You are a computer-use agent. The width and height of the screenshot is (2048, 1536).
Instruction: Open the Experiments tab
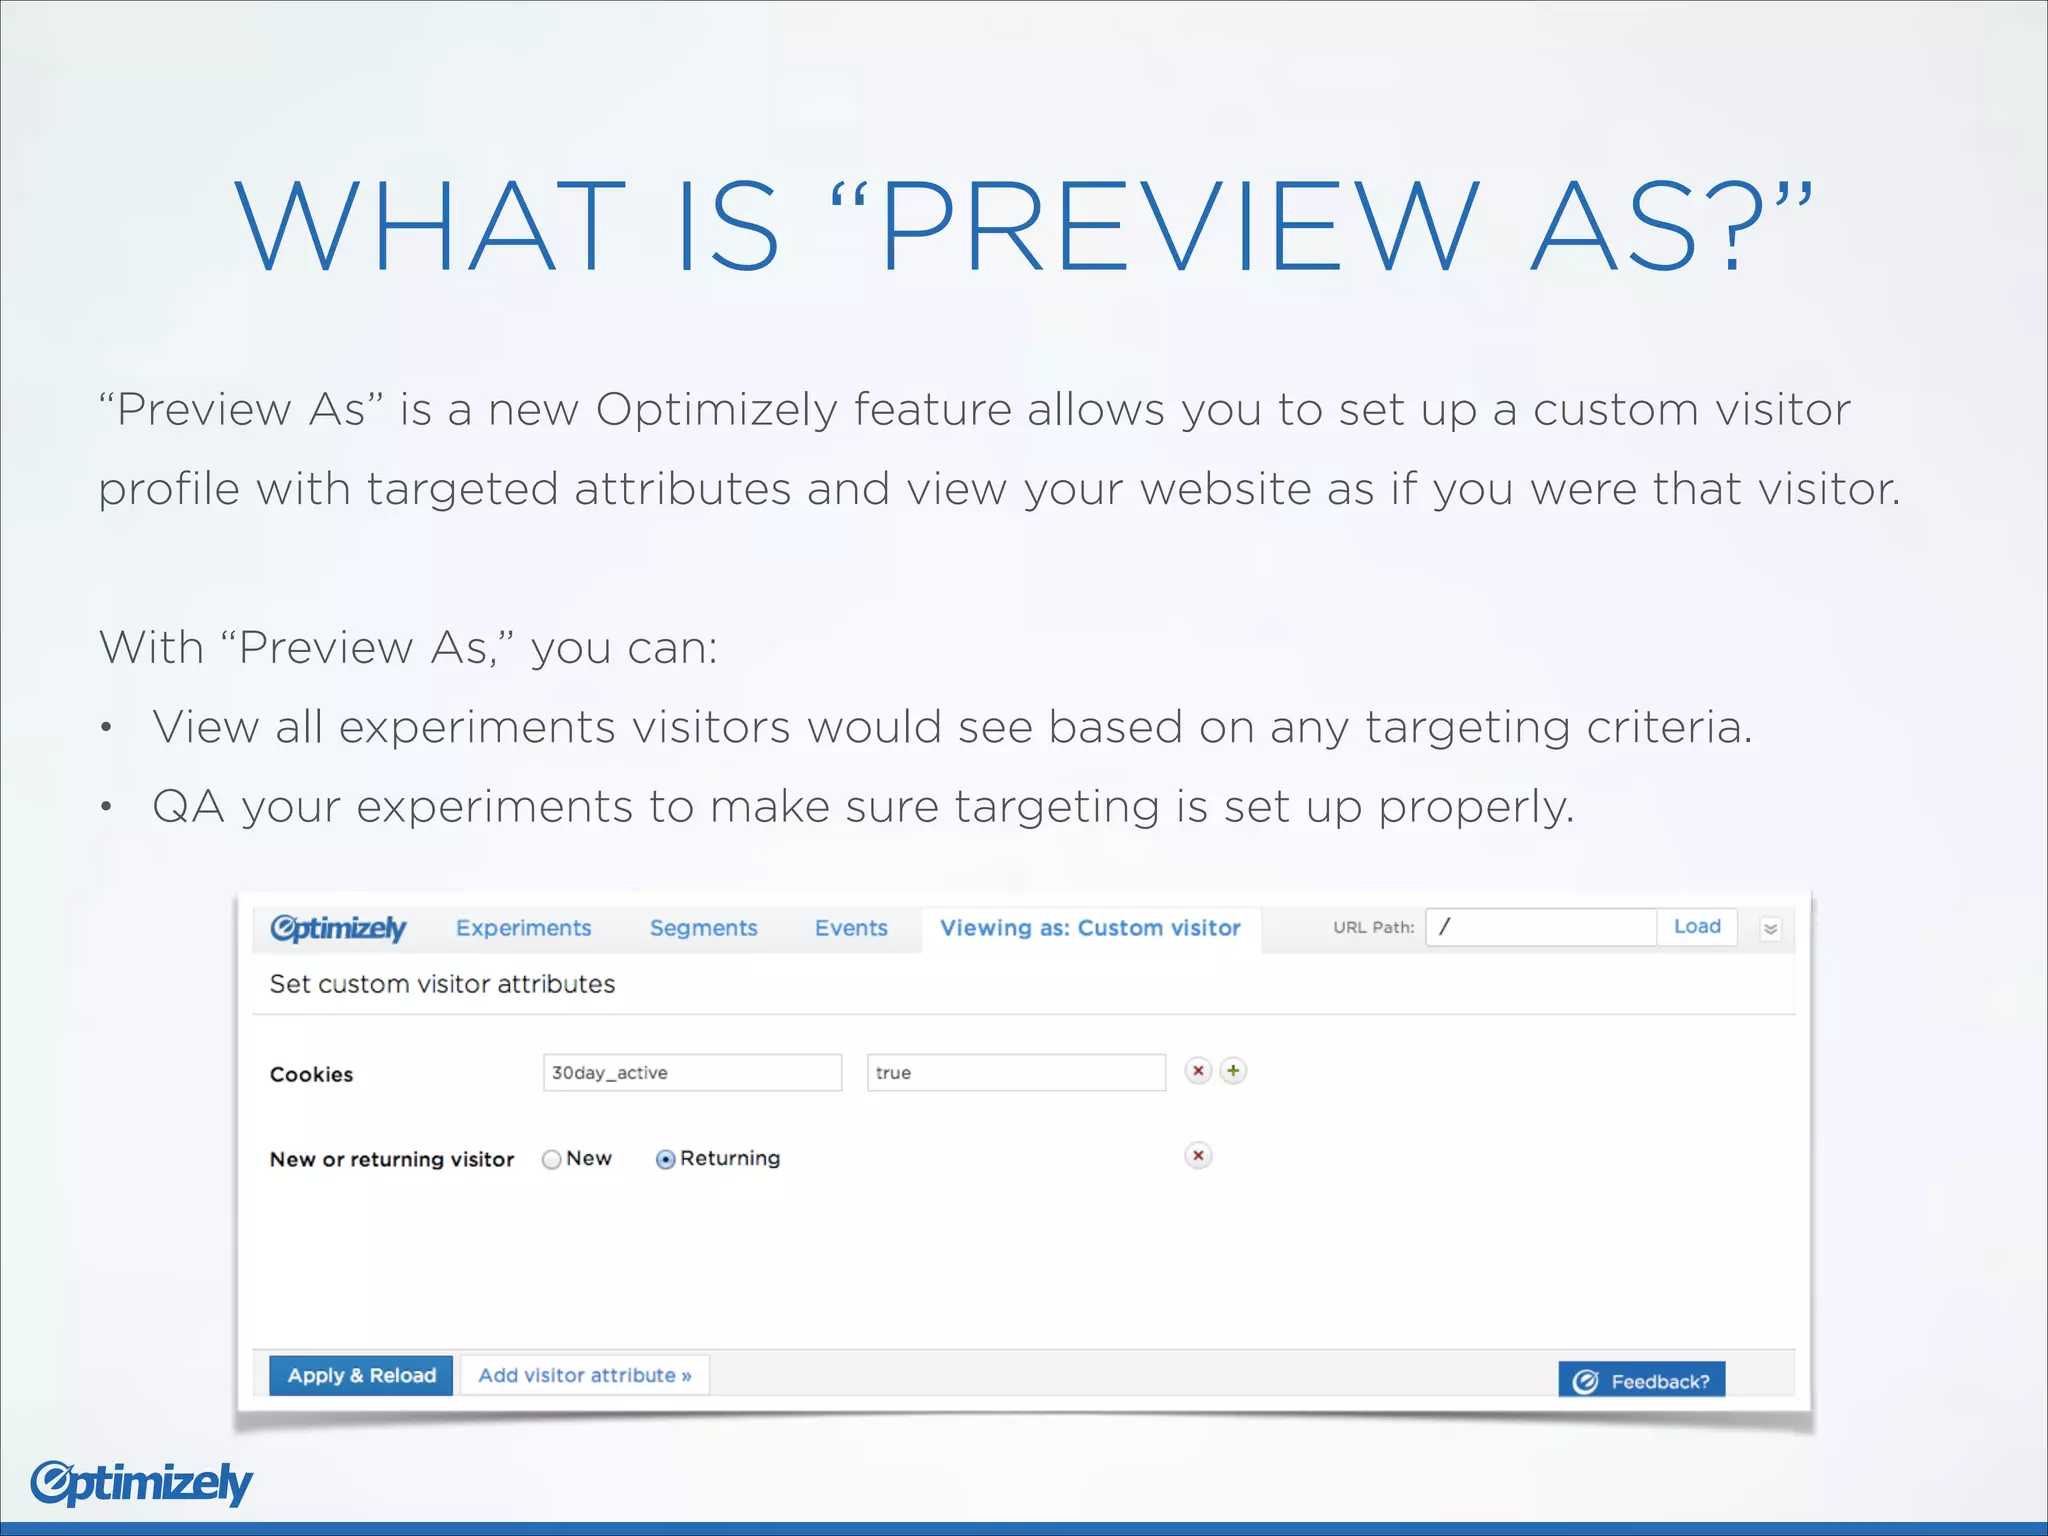point(523,928)
